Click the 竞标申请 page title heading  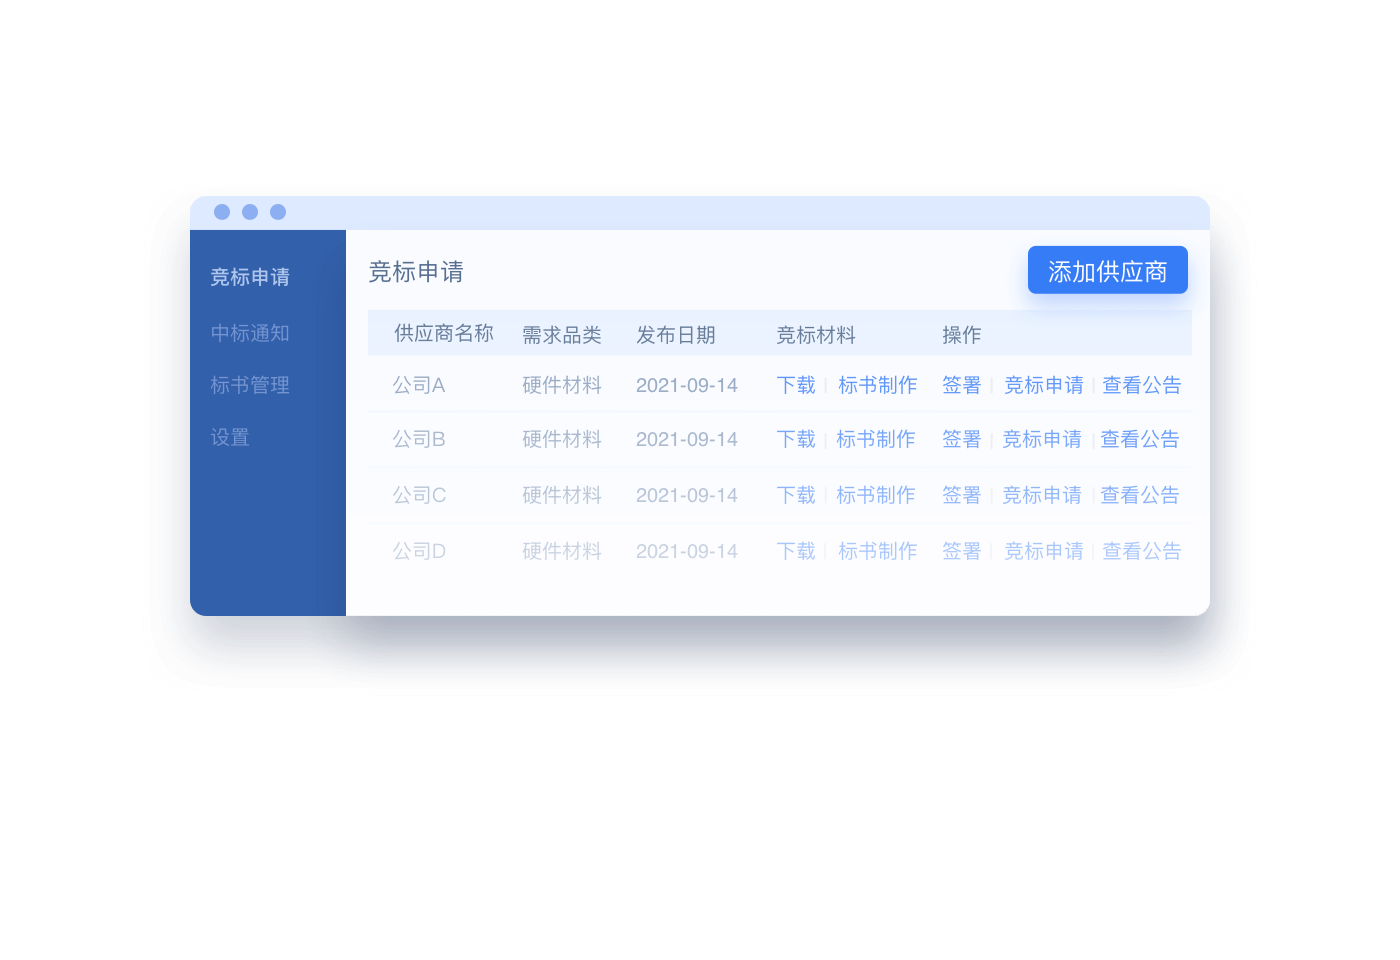pyautogui.click(x=416, y=272)
